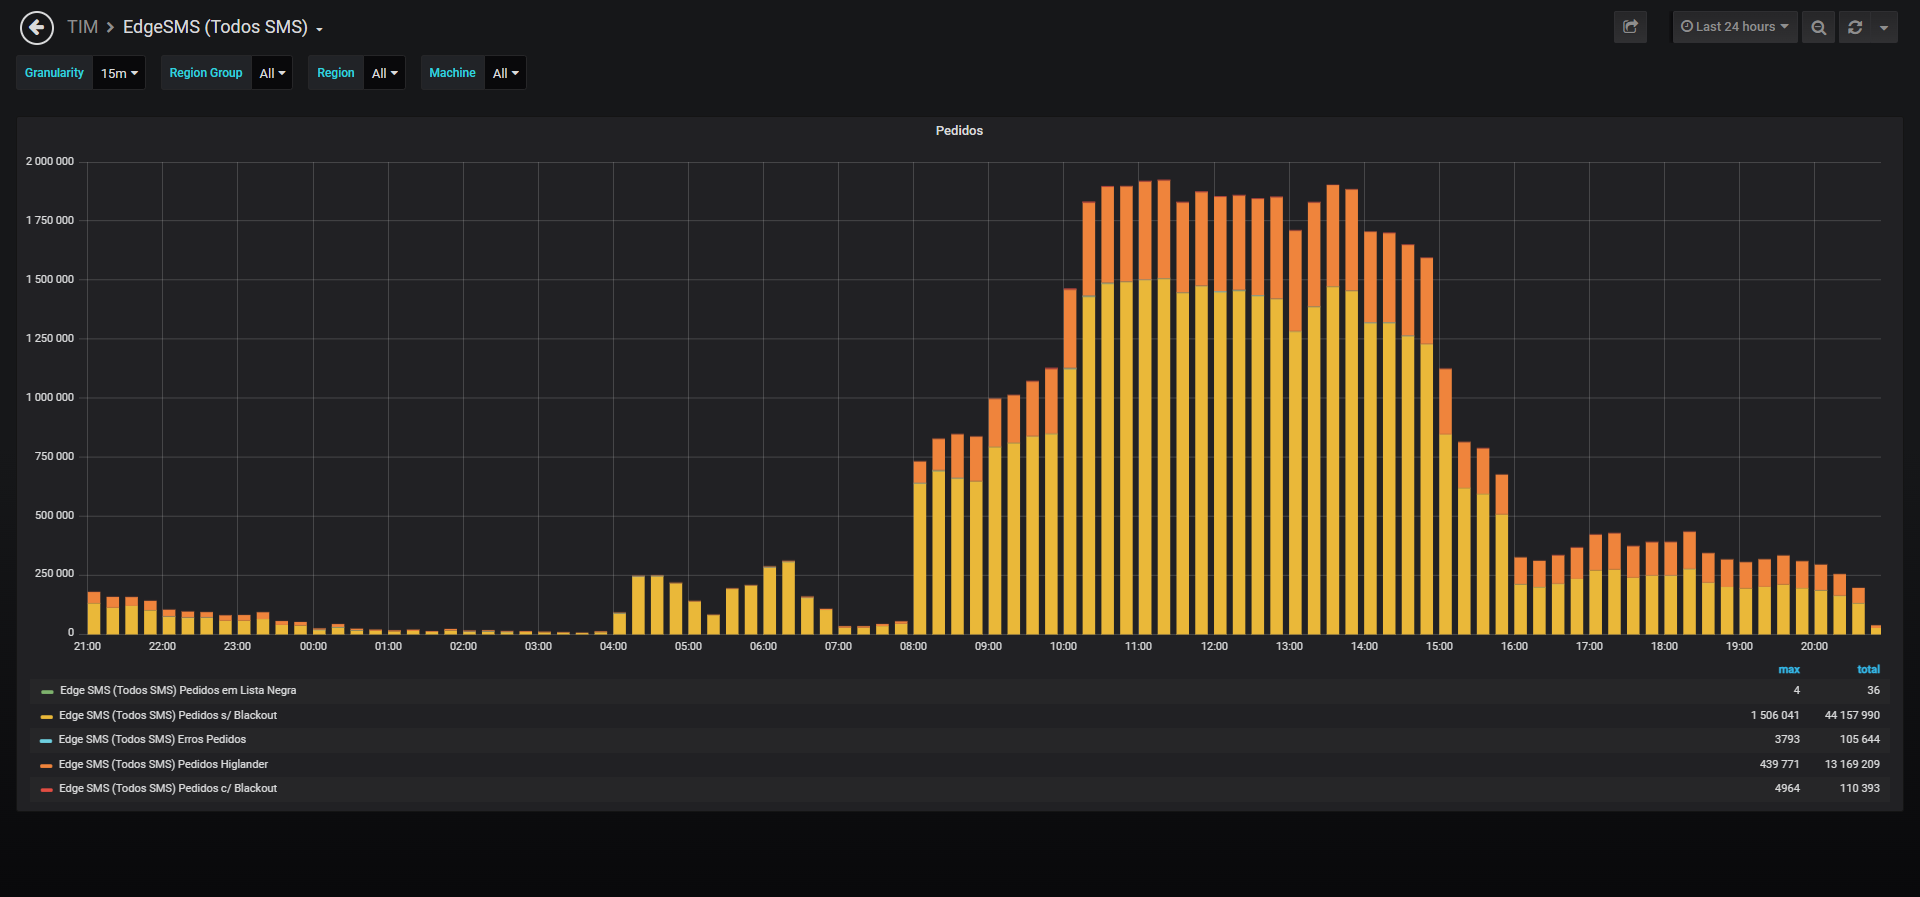Screen dimensions: 1920x897
Task: Click the 12:00 x-axis time label
Action: point(1214,647)
